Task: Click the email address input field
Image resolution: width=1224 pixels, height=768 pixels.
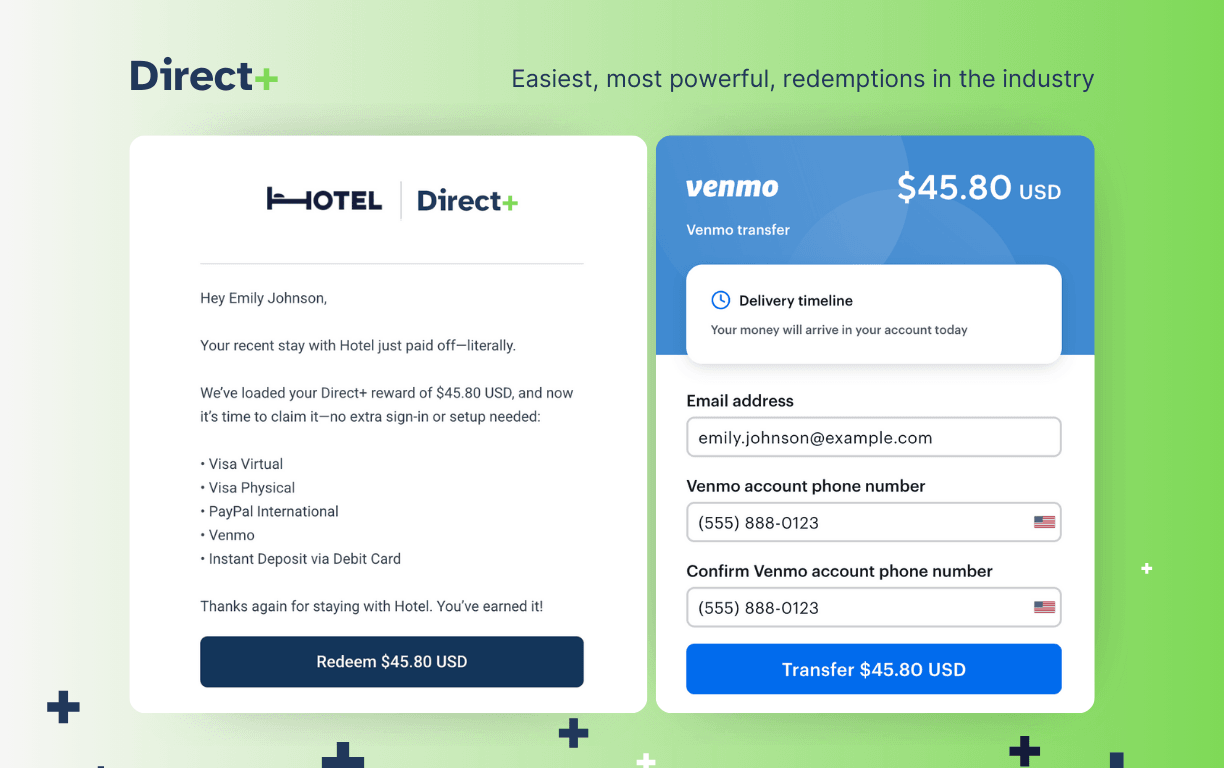Action: coord(873,437)
